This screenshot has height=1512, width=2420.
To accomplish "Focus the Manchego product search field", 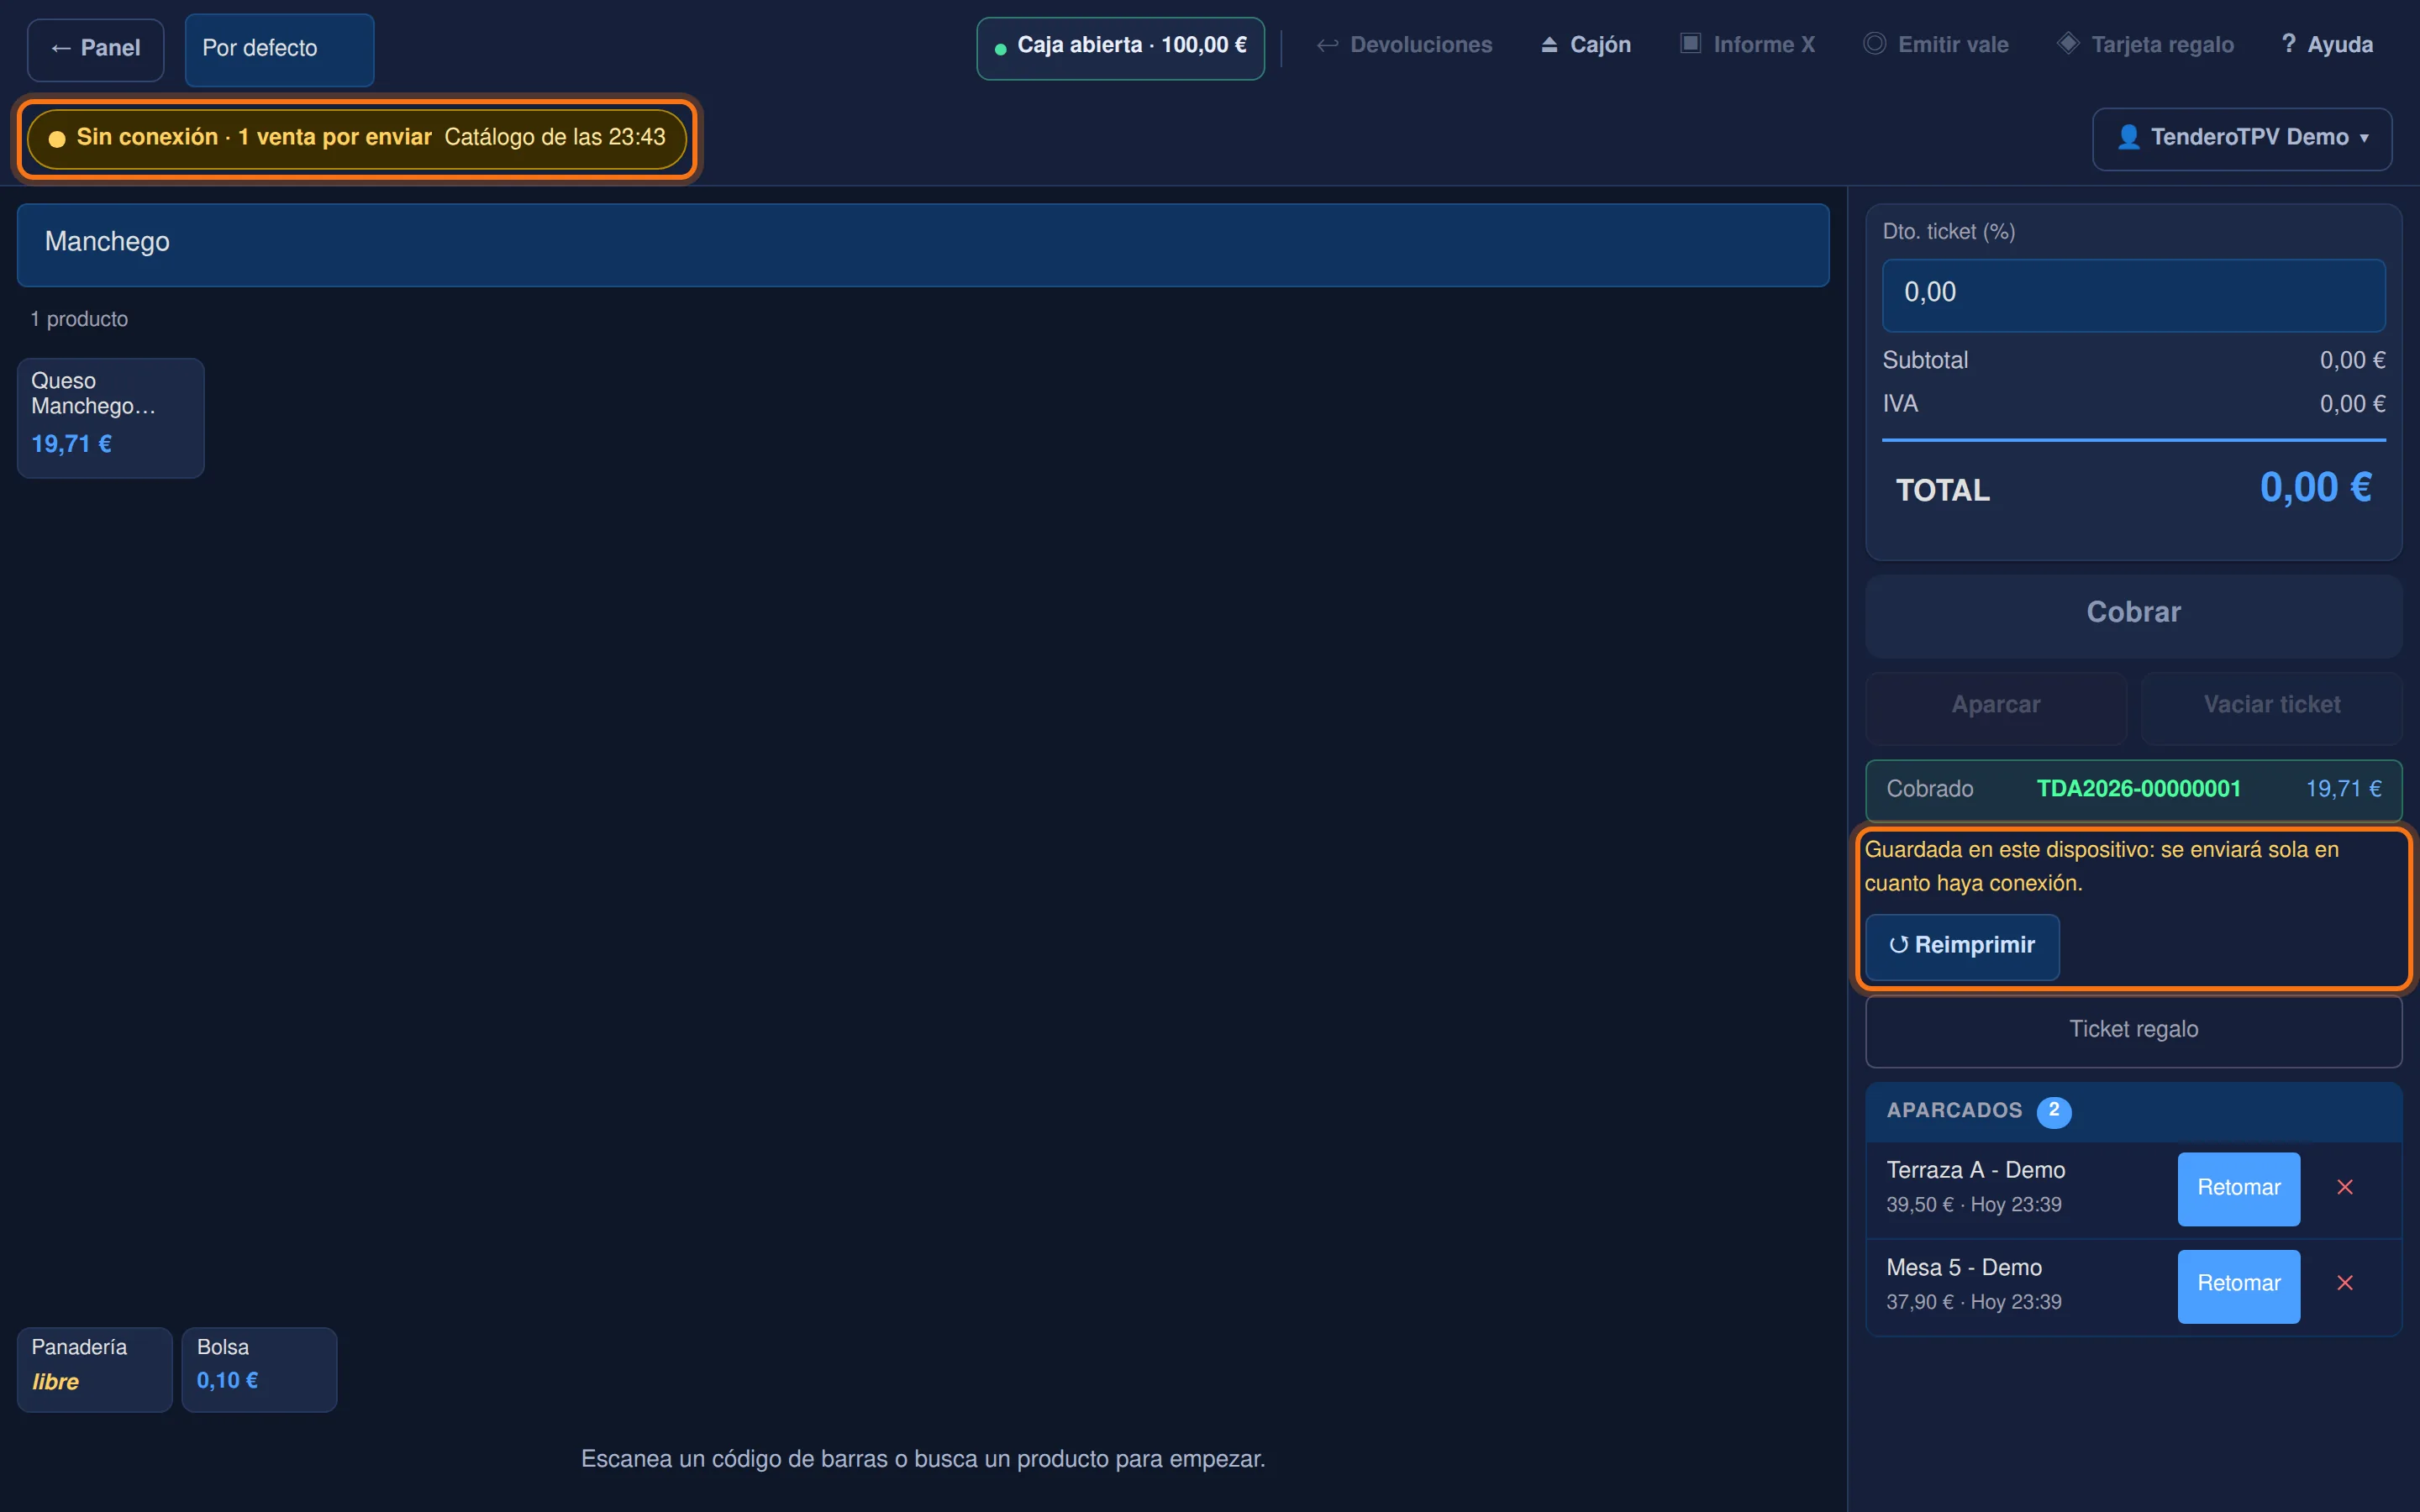I will tap(923, 245).
